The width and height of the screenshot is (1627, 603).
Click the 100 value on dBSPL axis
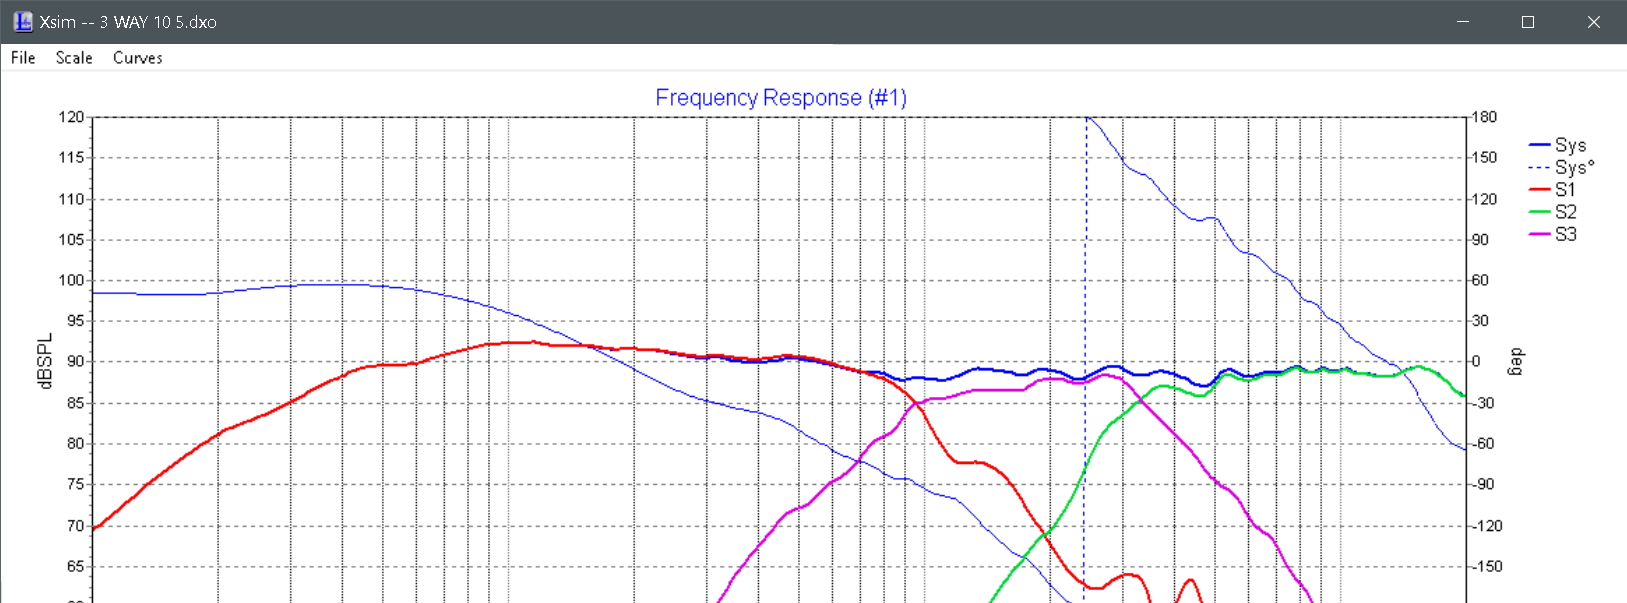coord(71,280)
